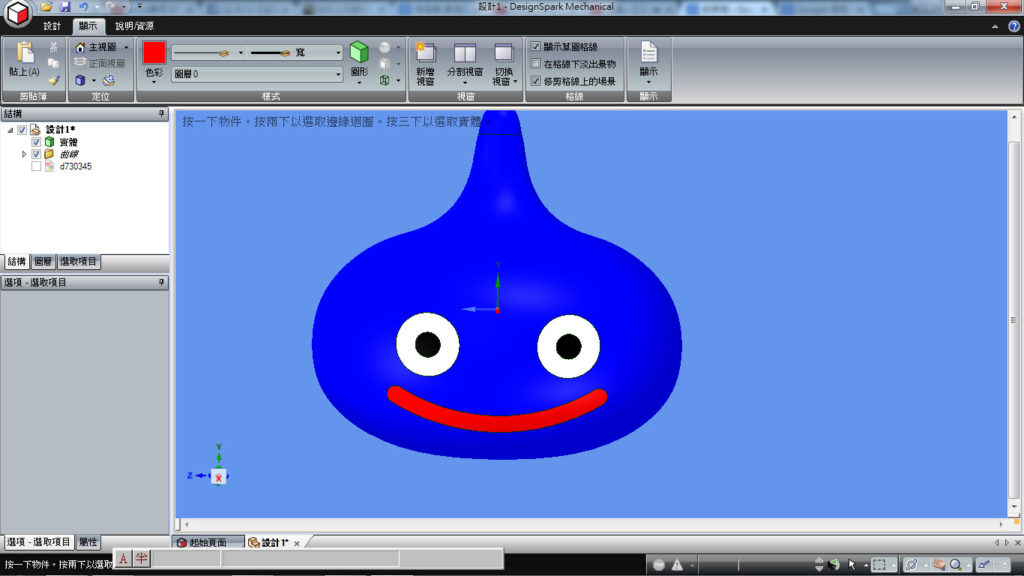Select the 圖層 panel tab
Image resolution: width=1024 pixels, height=576 pixels.
pyautogui.click(x=43, y=261)
